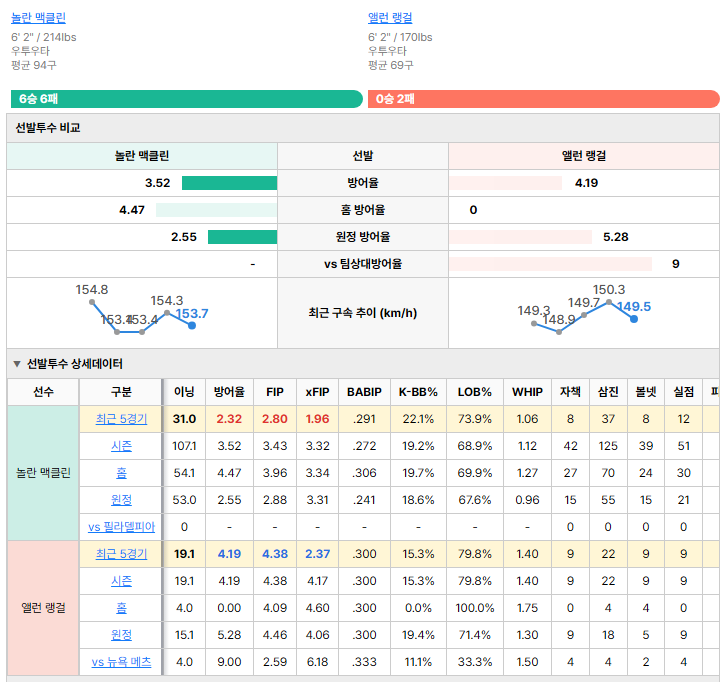Click the 볼넷 column header
The image size is (726, 682).
(646, 392)
